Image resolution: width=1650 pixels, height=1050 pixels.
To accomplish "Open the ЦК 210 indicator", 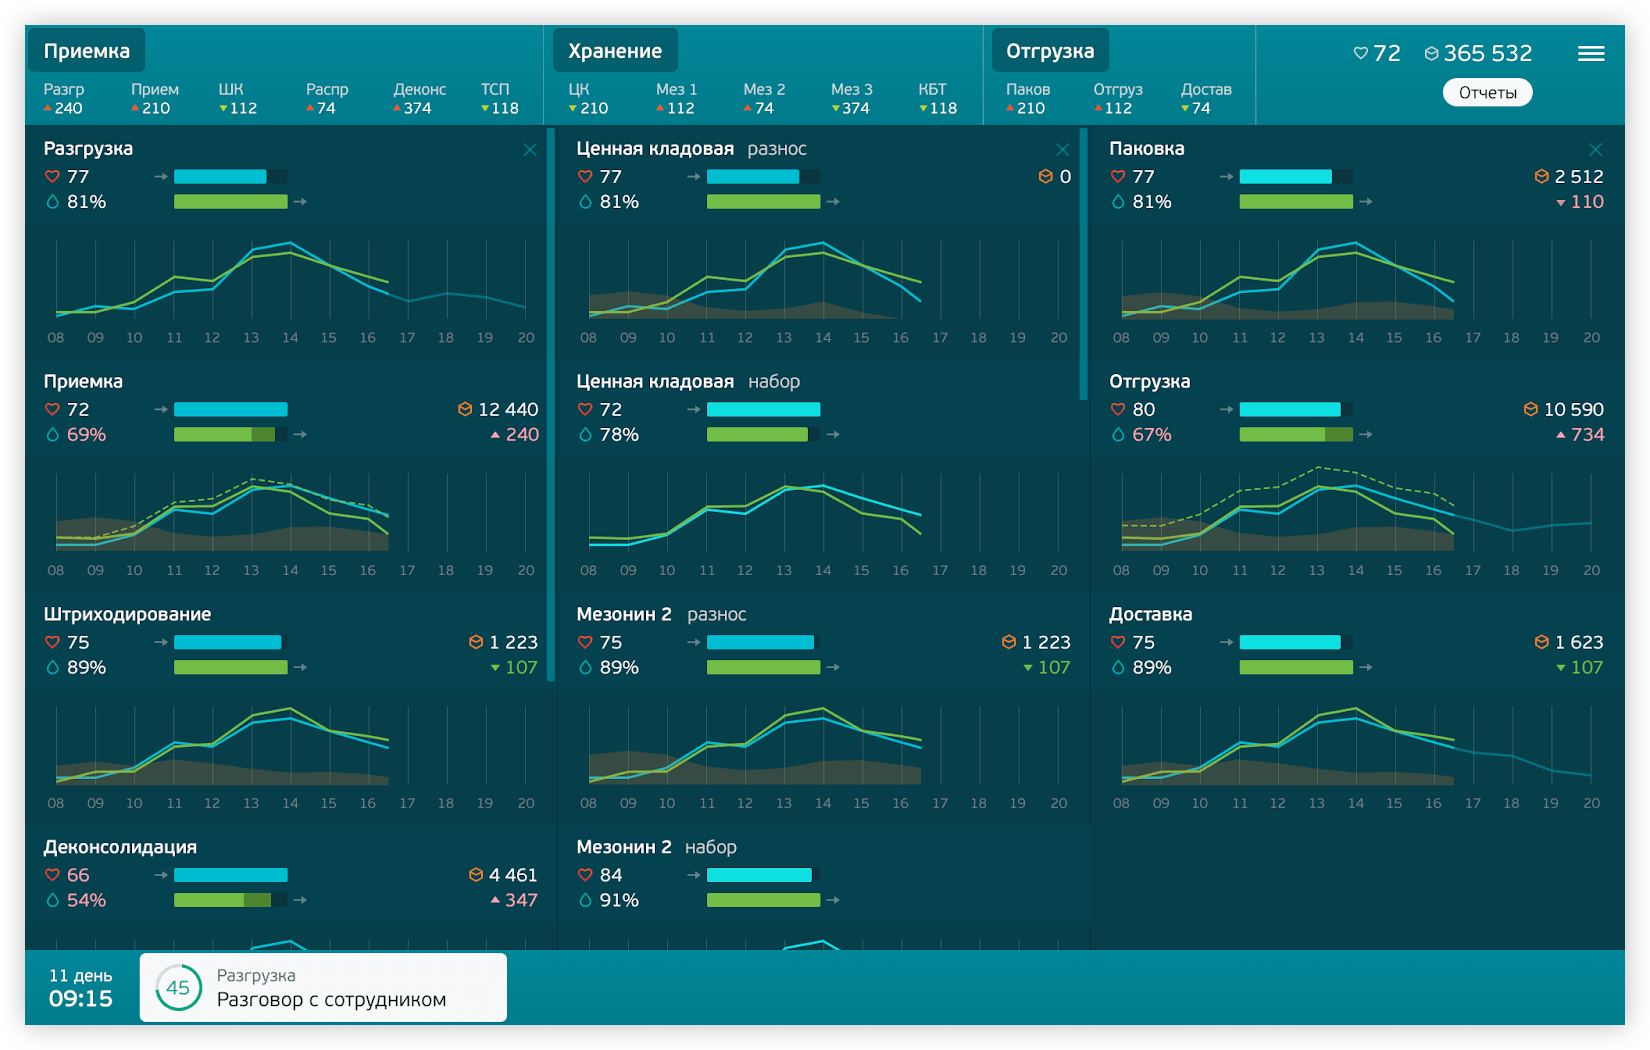I will [588, 98].
